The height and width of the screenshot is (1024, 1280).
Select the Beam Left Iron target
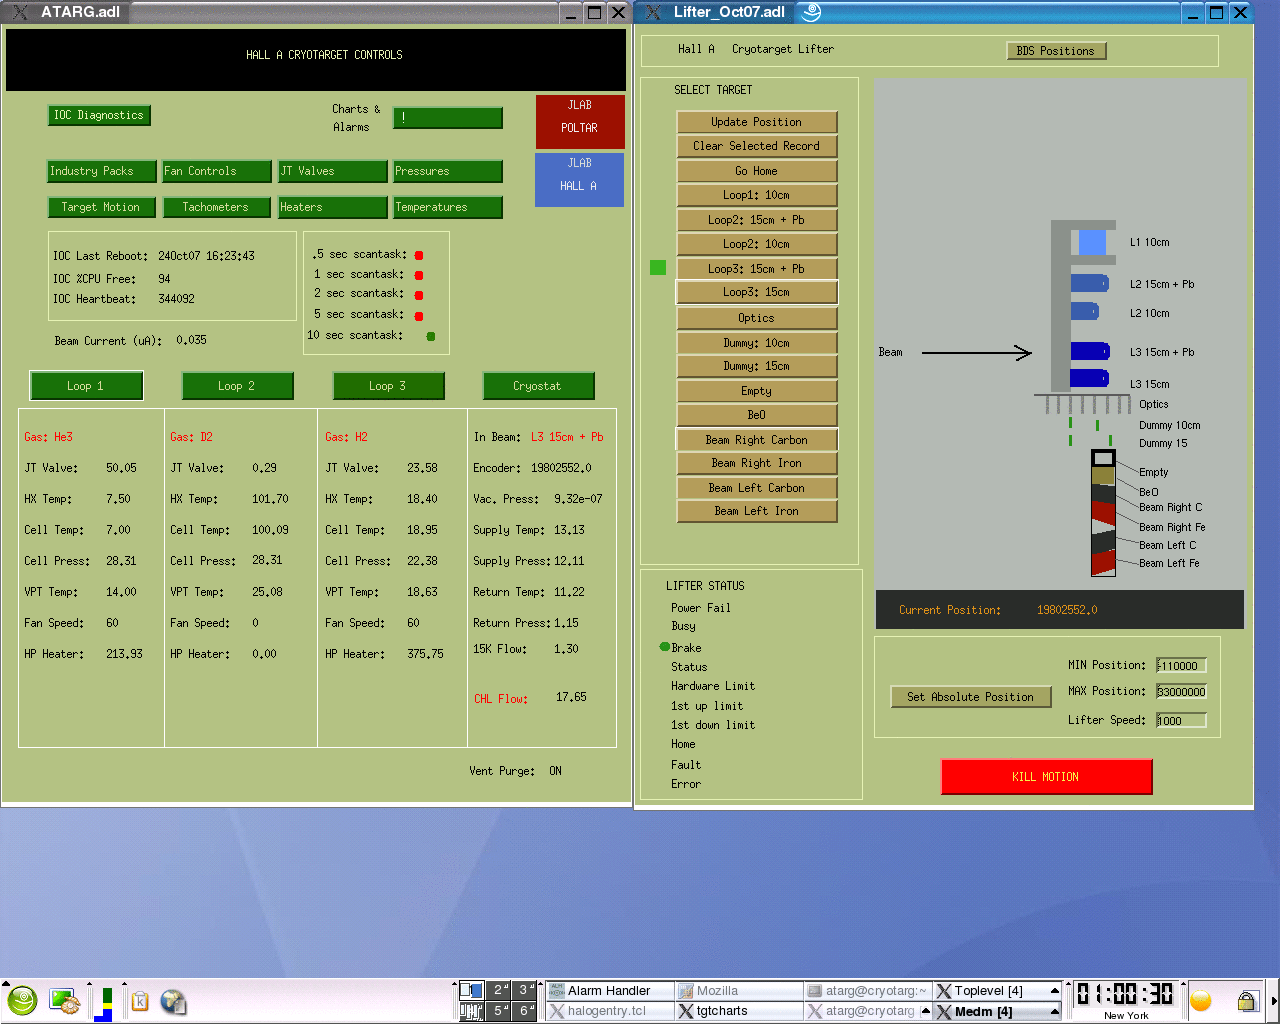pyautogui.click(x=757, y=511)
